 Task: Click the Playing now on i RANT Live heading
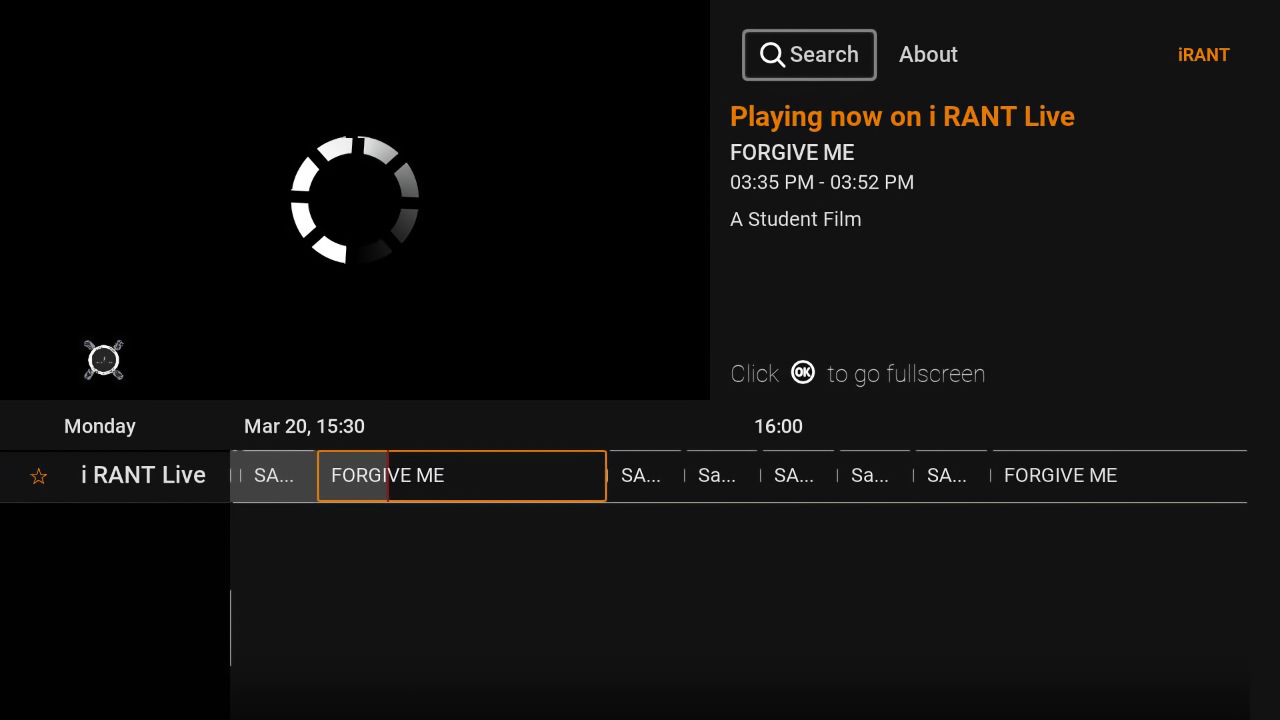[x=902, y=116]
